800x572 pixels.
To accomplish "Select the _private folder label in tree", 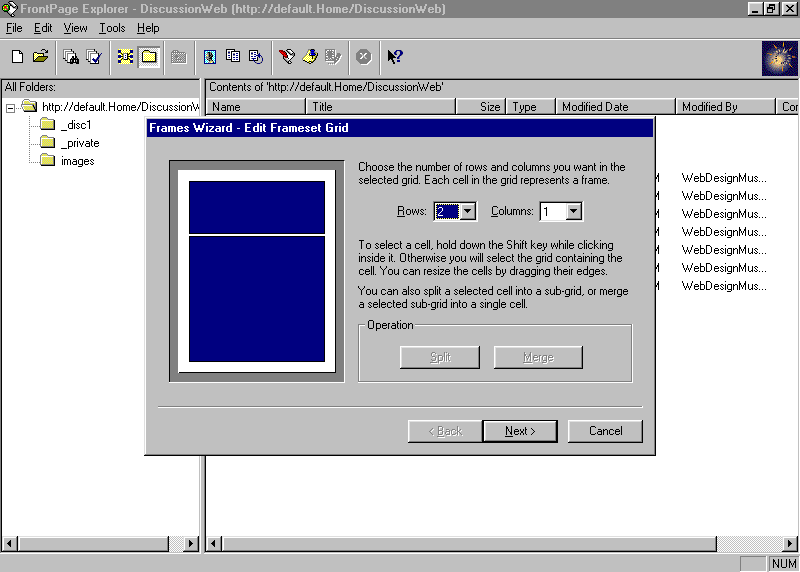I will tap(80, 143).
